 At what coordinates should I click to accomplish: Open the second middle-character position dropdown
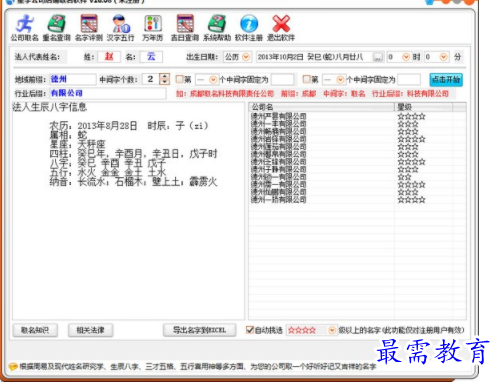coord(340,80)
